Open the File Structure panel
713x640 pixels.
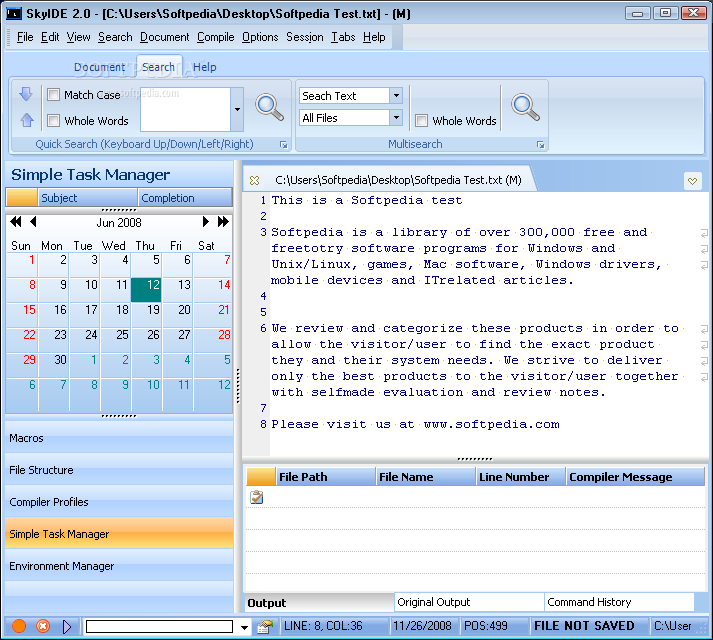(x=119, y=470)
